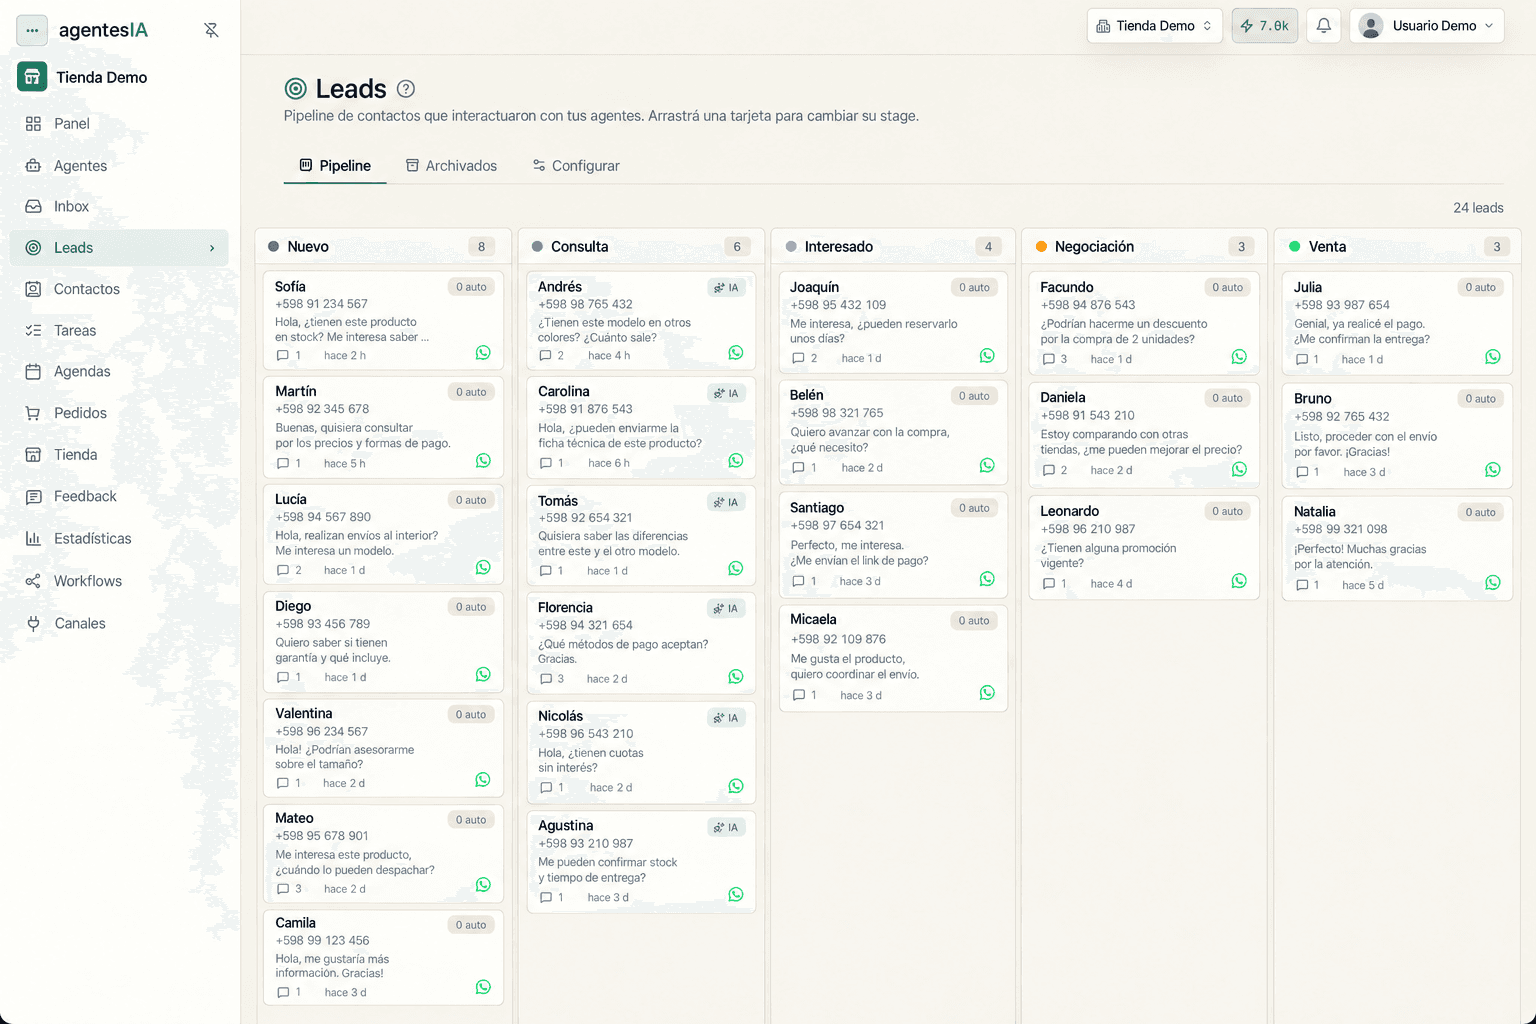The width and height of the screenshot is (1536, 1024).
Task: Click the Interesado column header title
Action: click(x=839, y=247)
